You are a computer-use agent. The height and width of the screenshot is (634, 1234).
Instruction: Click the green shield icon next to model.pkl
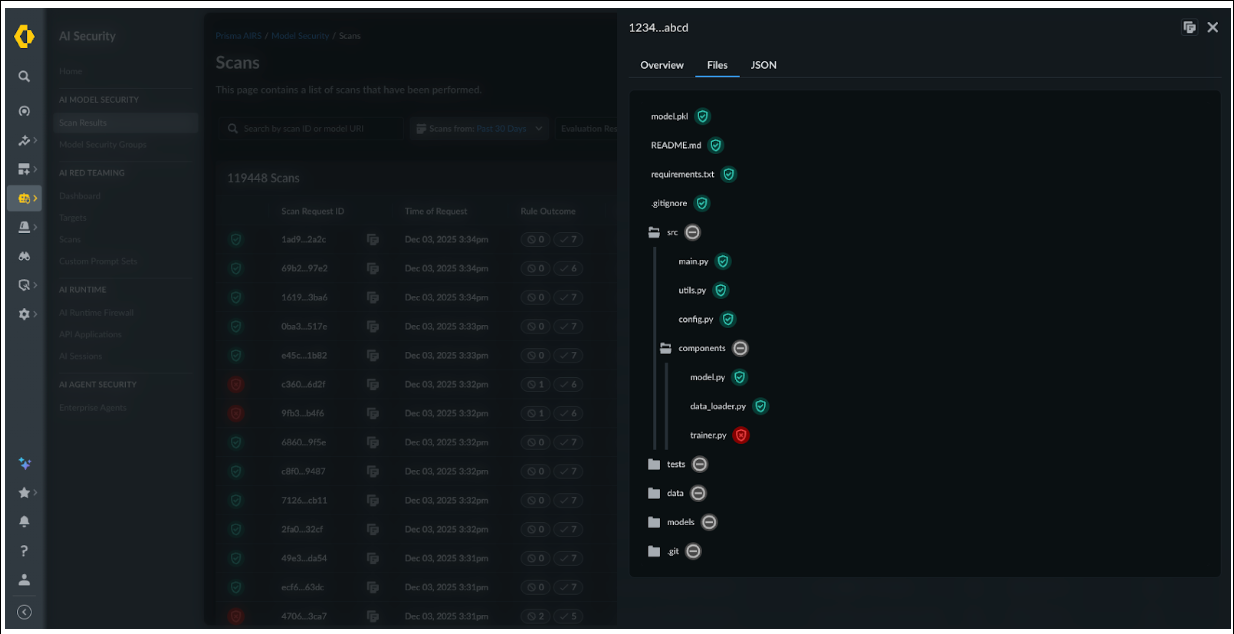[x=703, y=116]
